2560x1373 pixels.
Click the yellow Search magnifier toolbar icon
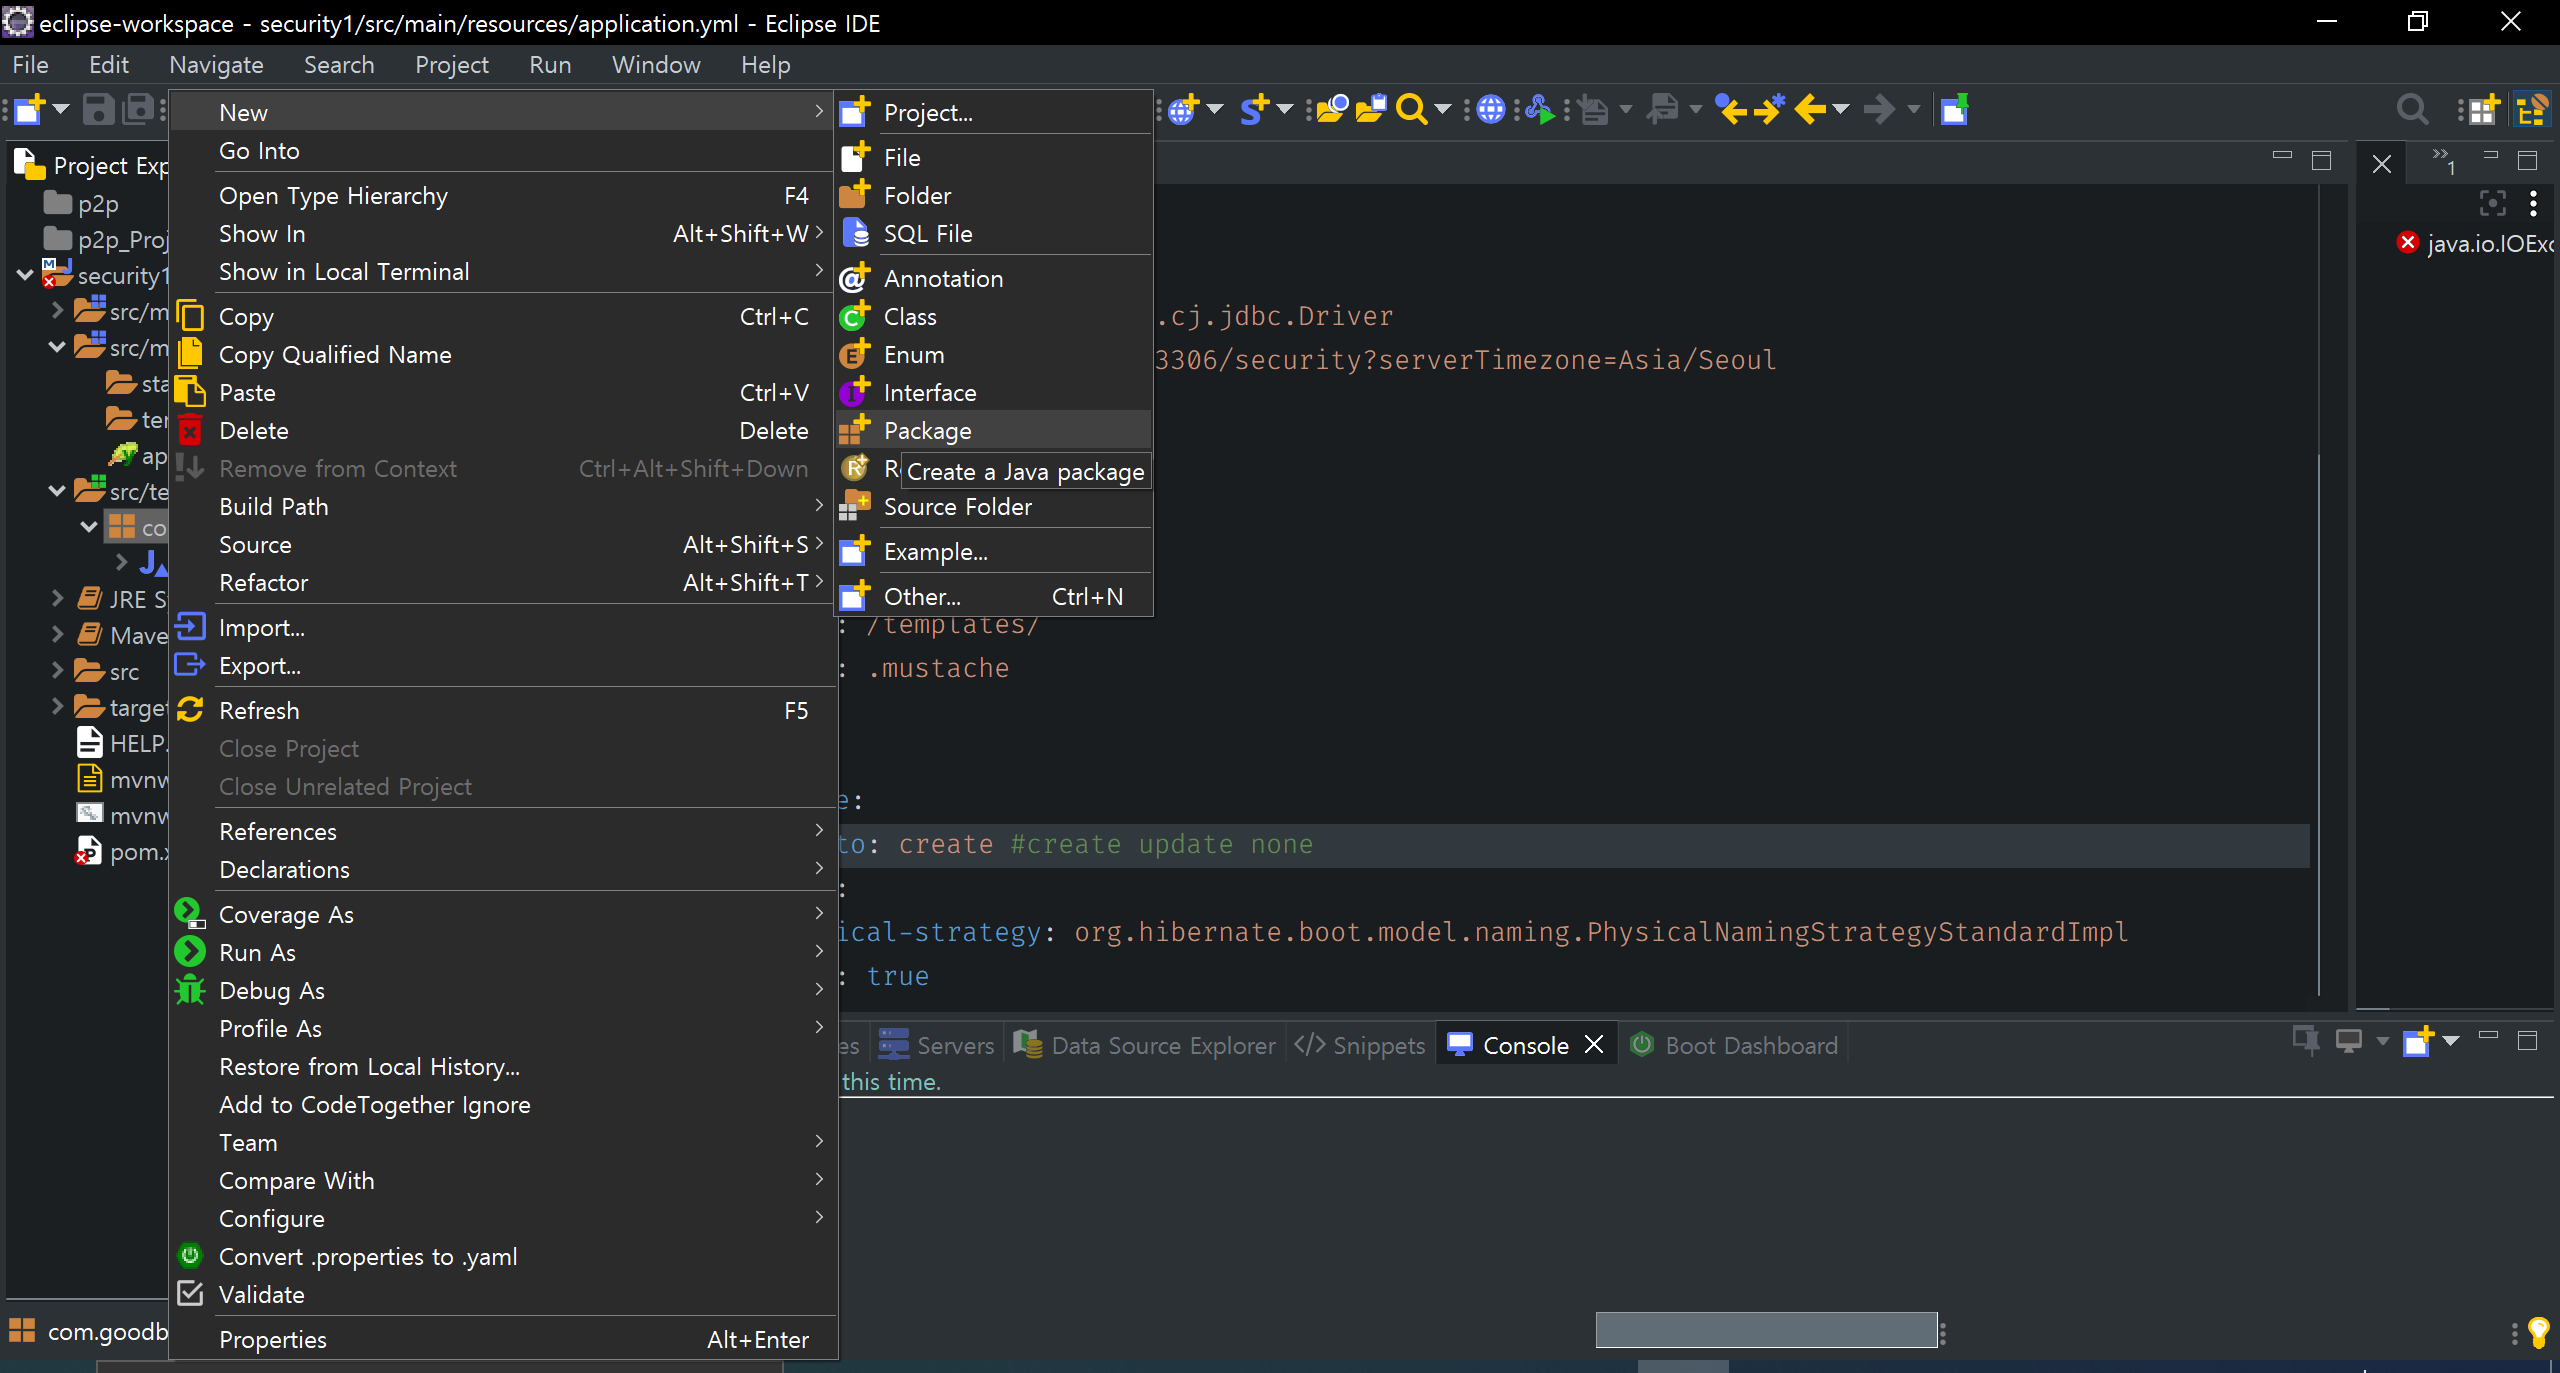coord(1410,109)
